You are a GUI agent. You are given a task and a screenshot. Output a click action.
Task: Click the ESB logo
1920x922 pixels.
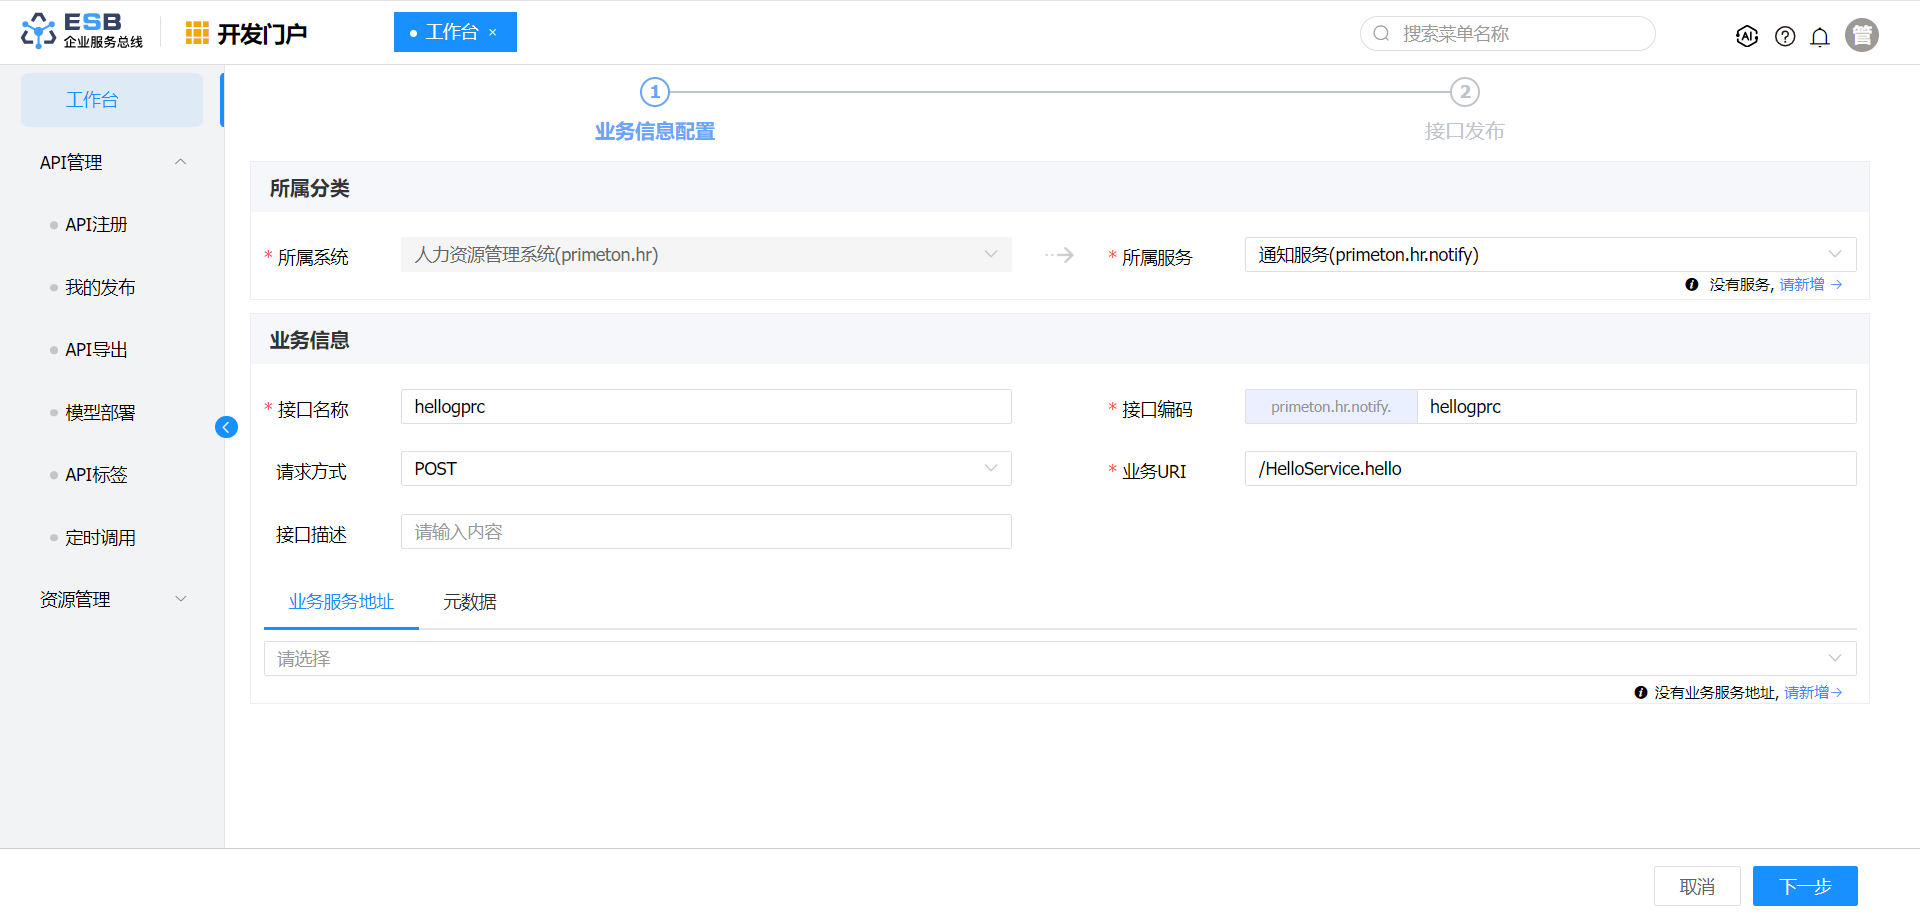click(82, 31)
